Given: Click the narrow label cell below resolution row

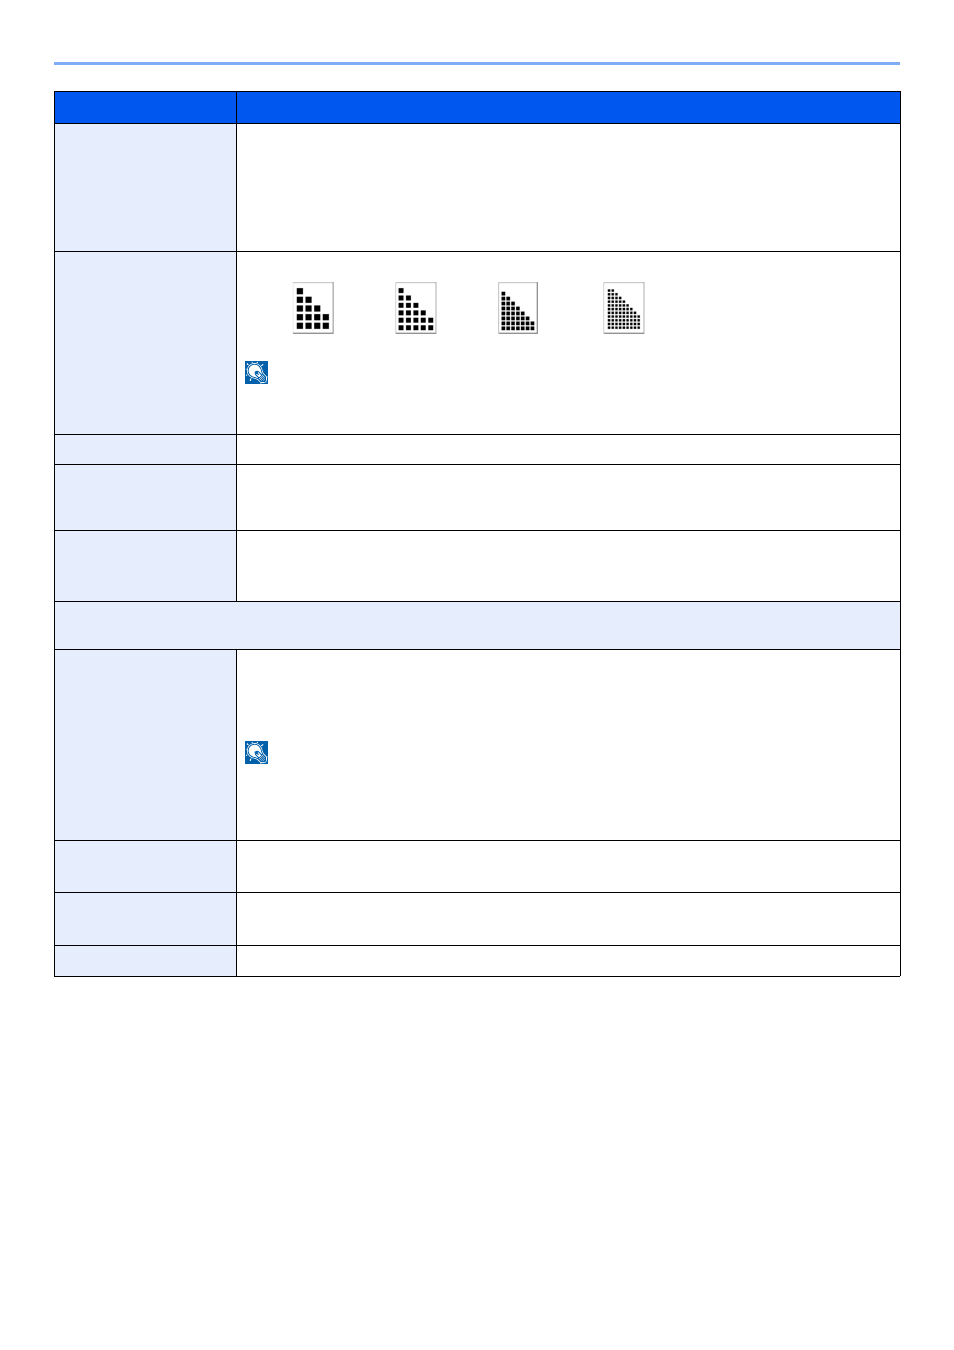Looking at the screenshot, I should [145, 450].
